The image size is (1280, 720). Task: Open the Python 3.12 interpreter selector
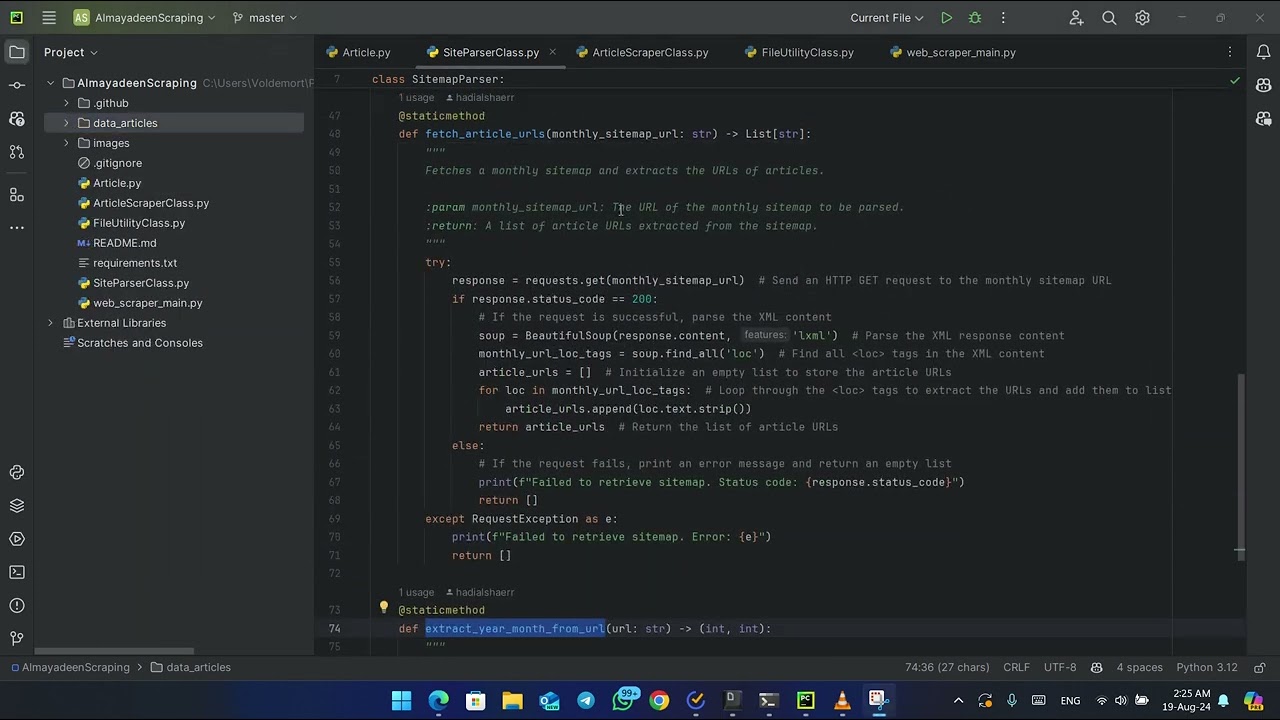[x=1207, y=667]
